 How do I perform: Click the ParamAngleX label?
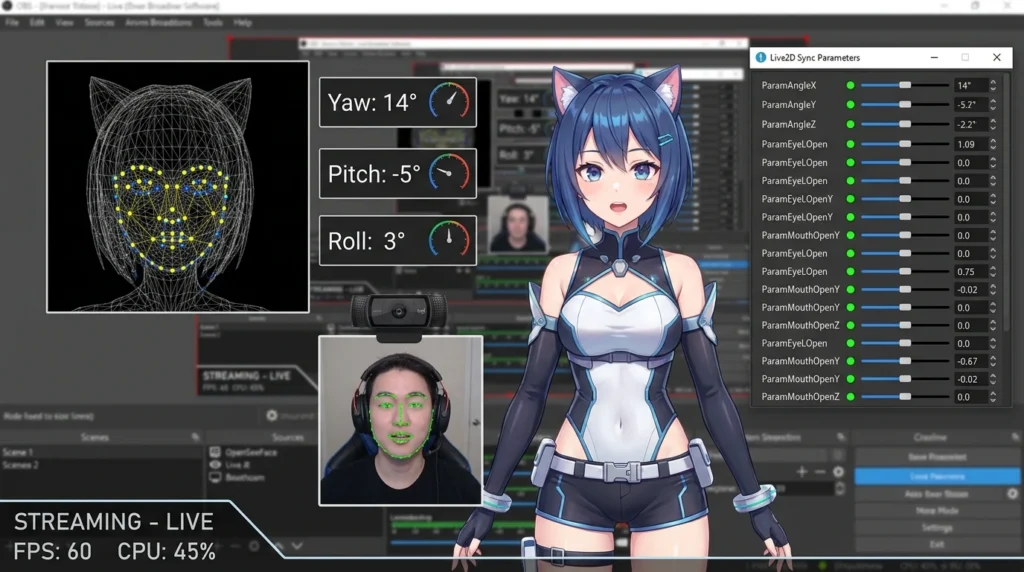point(788,86)
